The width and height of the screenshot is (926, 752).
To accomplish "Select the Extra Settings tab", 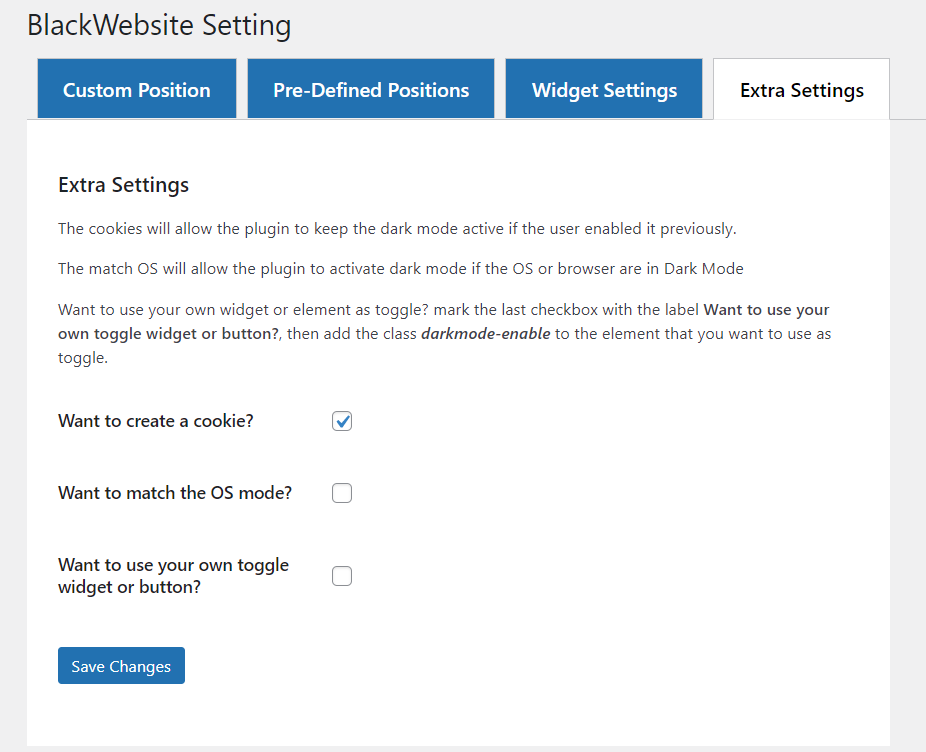I will click(x=801, y=89).
